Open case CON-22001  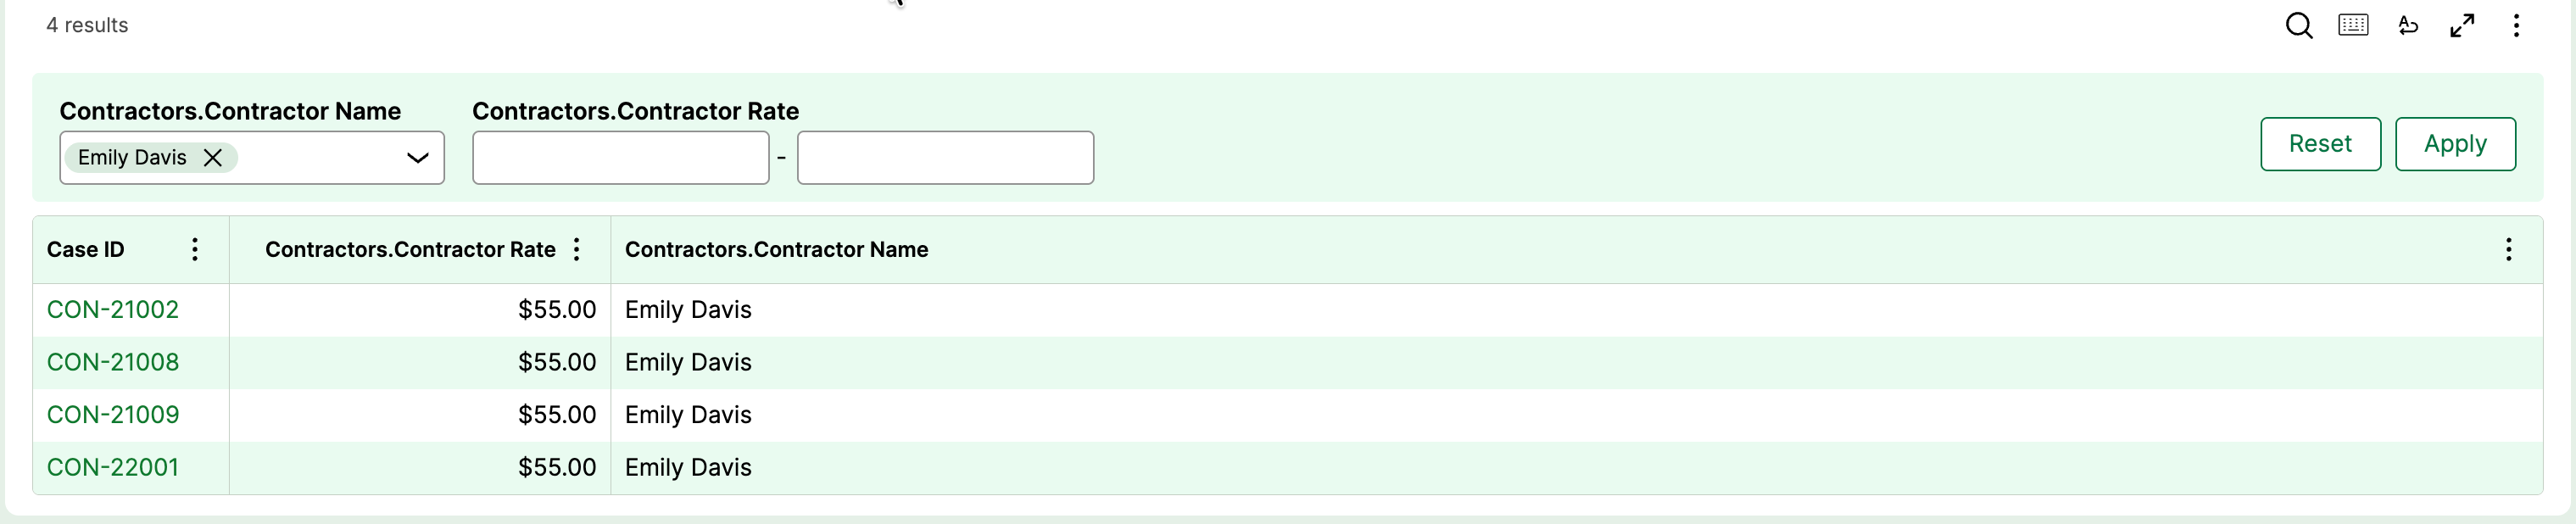coord(113,467)
